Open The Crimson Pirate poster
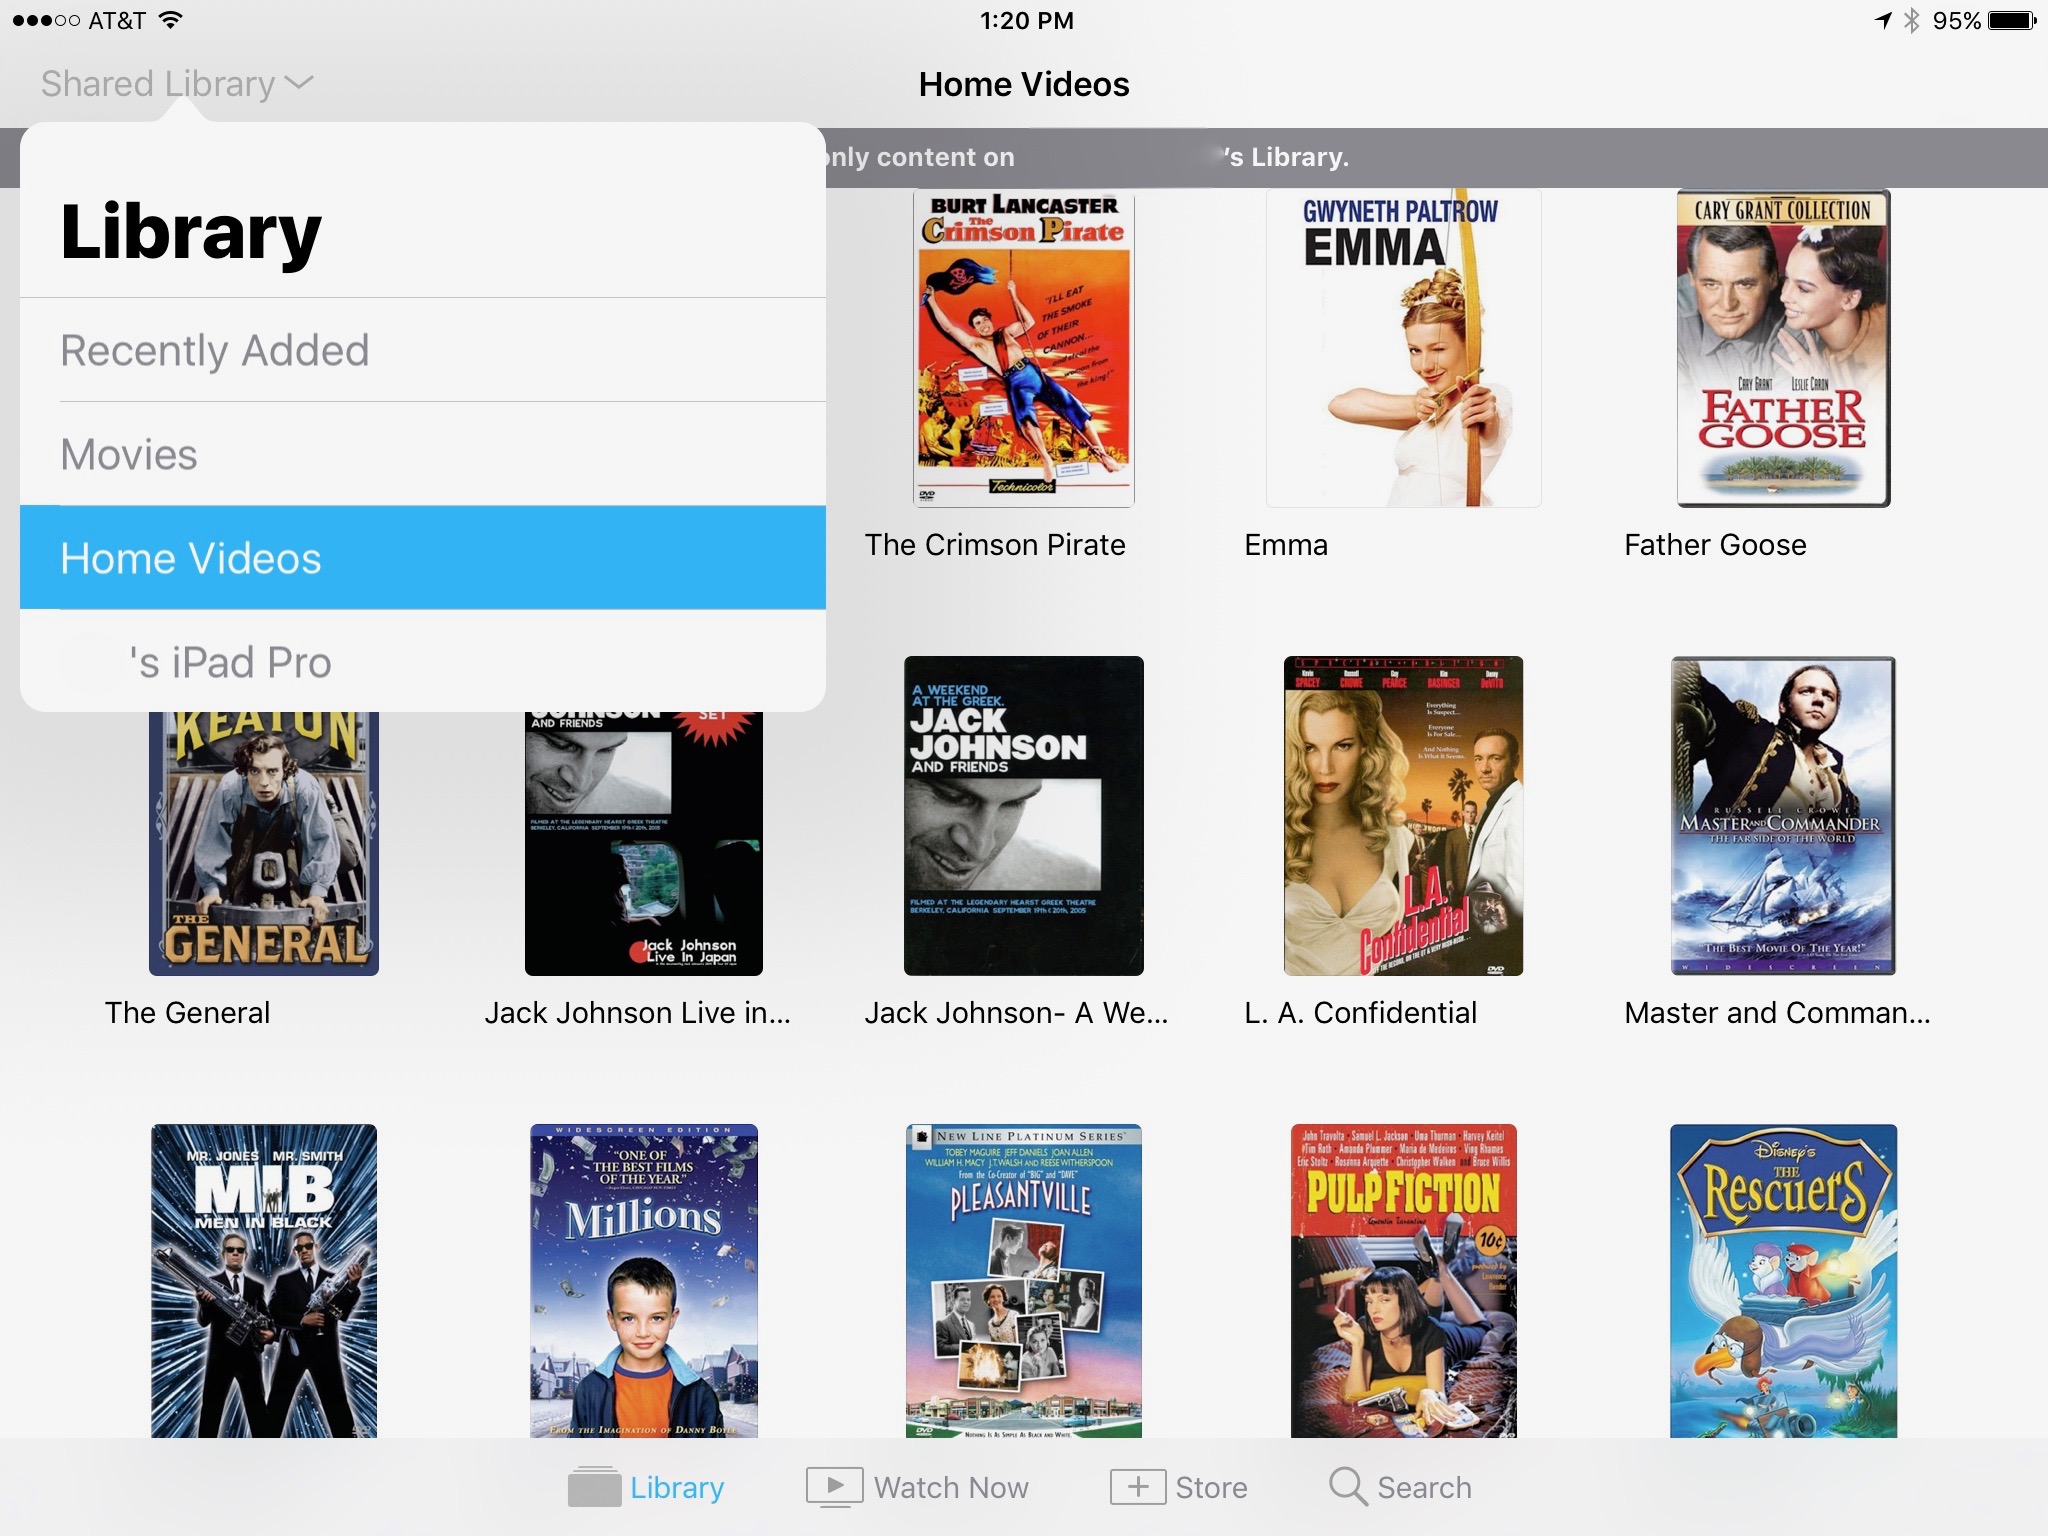Screen dimensions: 2048x1536 pos(1024,348)
